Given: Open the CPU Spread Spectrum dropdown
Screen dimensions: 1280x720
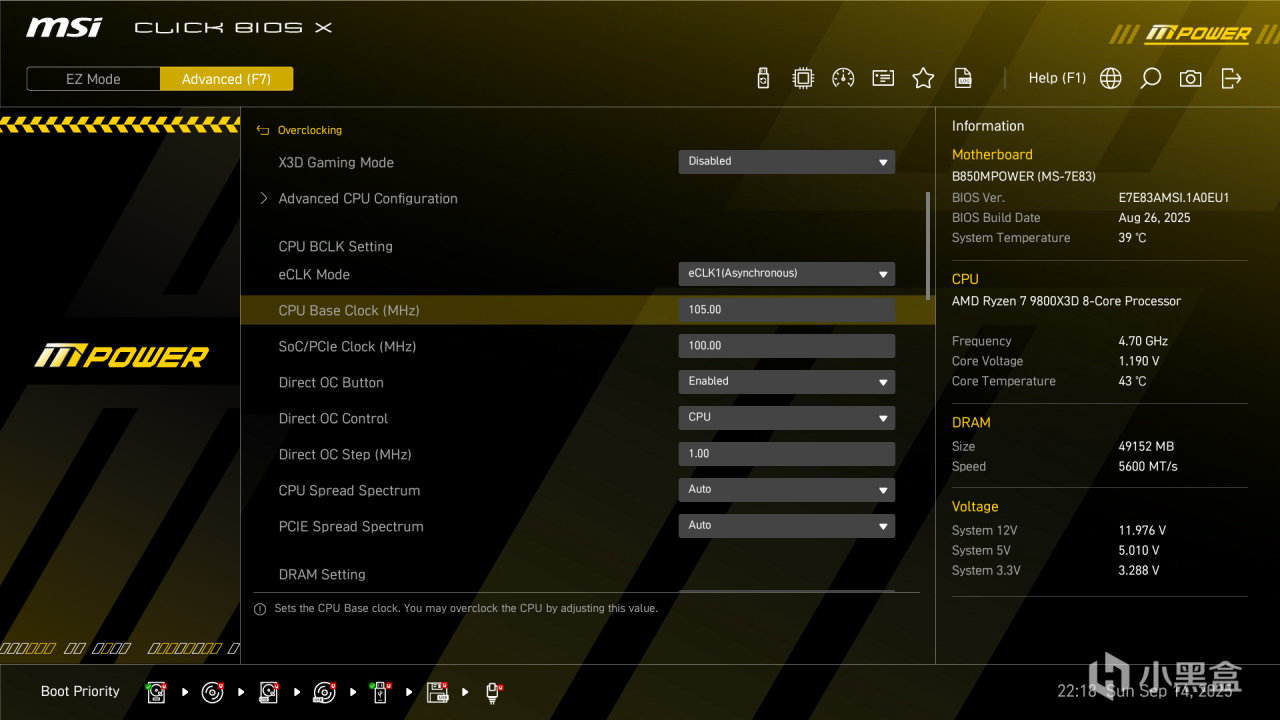Looking at the screenshot, I should [786, 489].
